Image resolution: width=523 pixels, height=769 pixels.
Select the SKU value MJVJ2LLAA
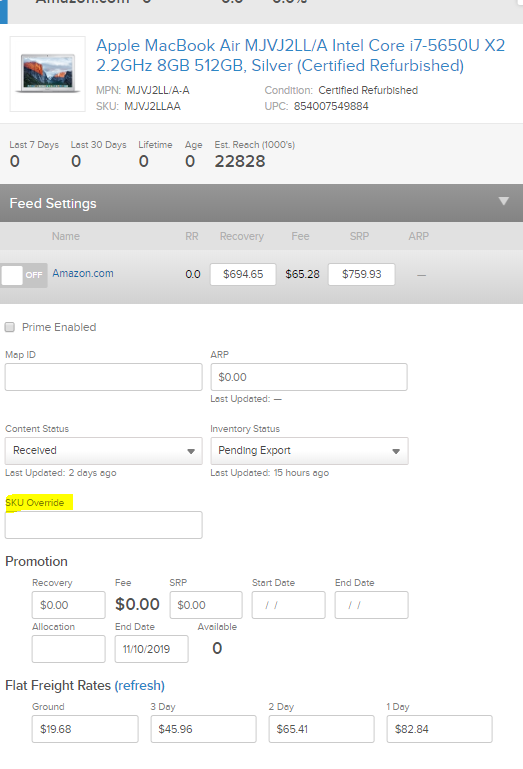click(153, 106)
